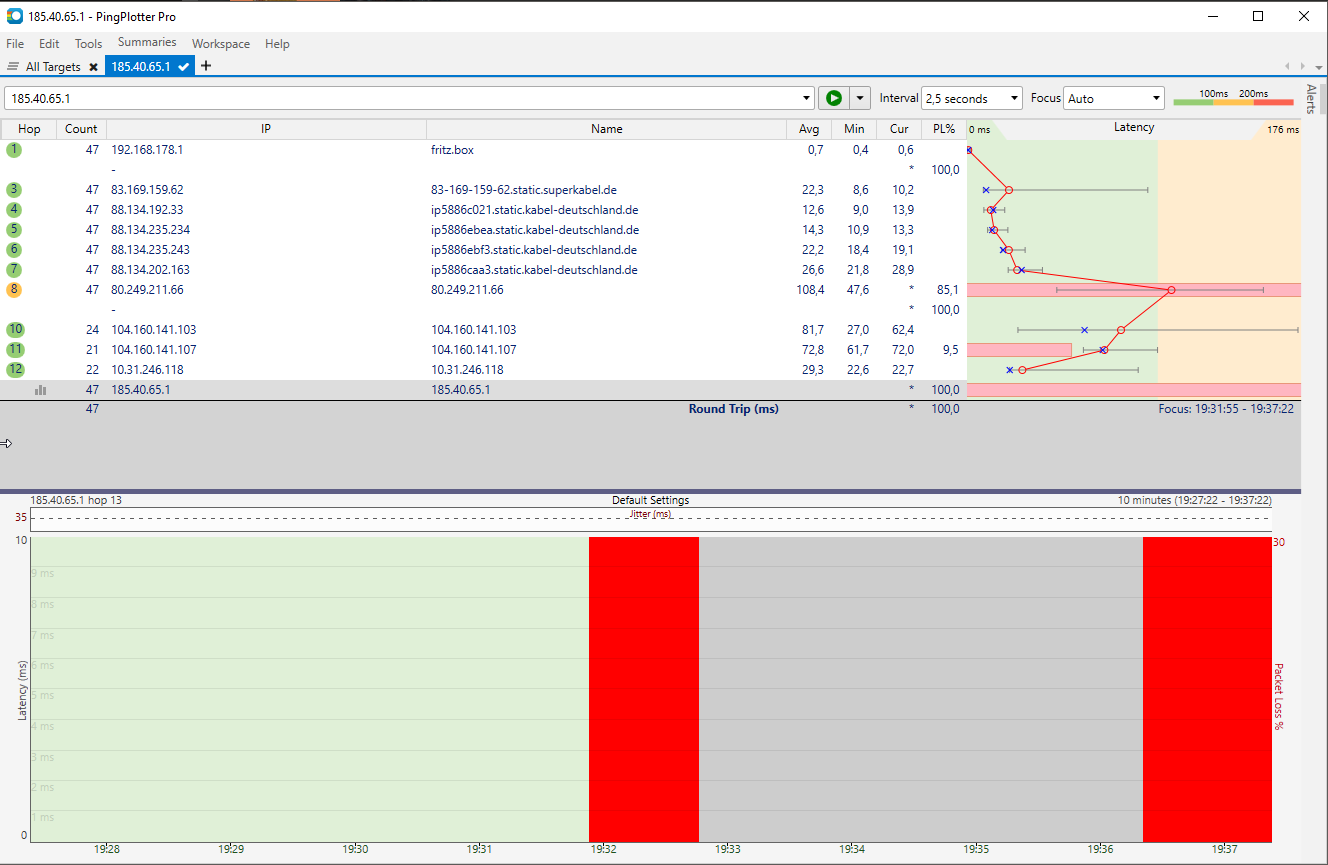This screenshot has width=1328, height=865.
Task: Click the next tab scroll arrow at top right
Action: point(1301,67)
